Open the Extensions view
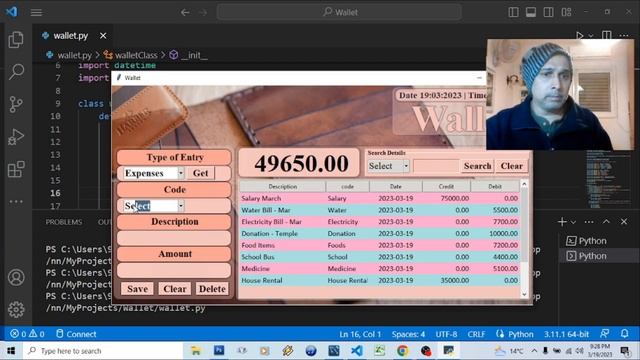Screen dimensions: 640x360 pyautogui.click(x=16, y=169)
